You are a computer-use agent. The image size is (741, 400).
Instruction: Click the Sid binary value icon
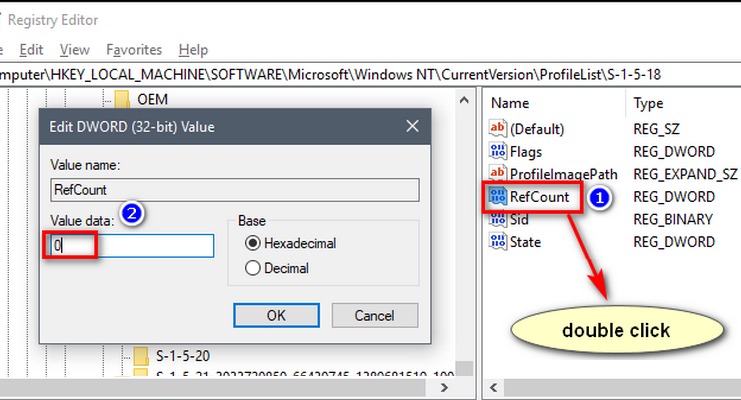pos(498,219)
